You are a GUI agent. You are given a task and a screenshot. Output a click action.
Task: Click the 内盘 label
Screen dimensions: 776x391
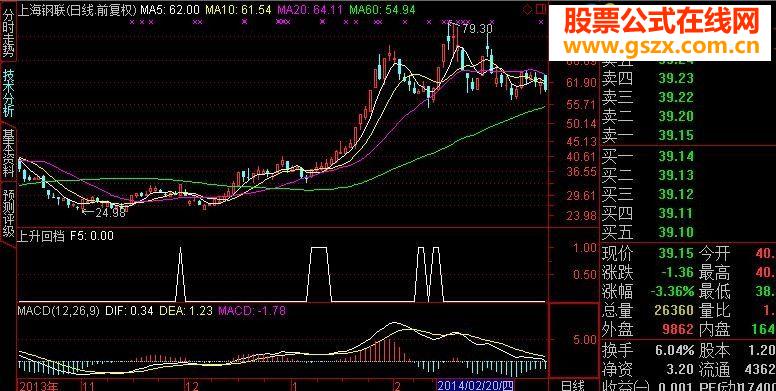click(x=714, y=329)
